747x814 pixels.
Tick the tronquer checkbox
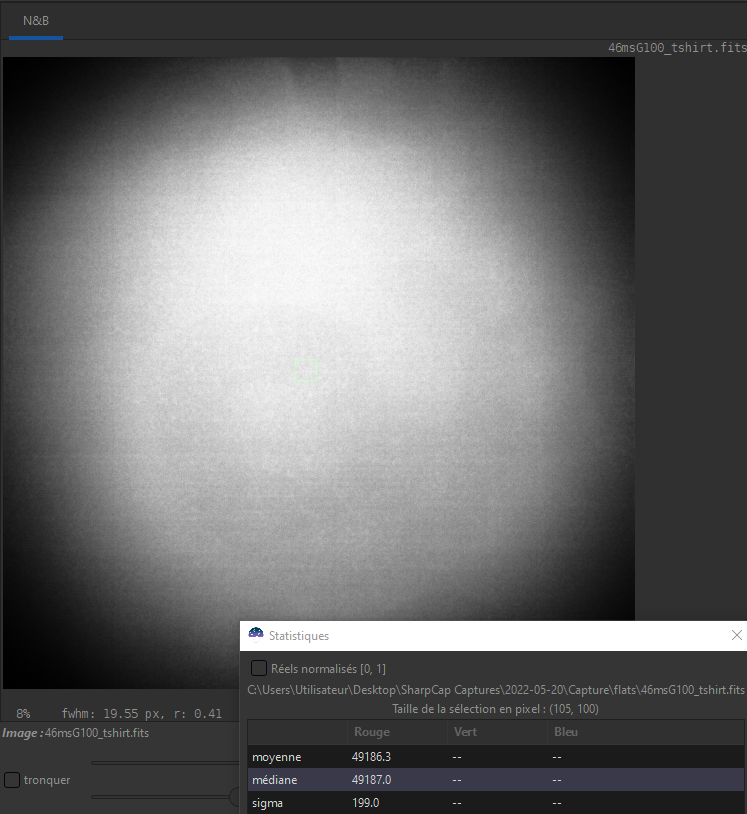coord(12,780)
